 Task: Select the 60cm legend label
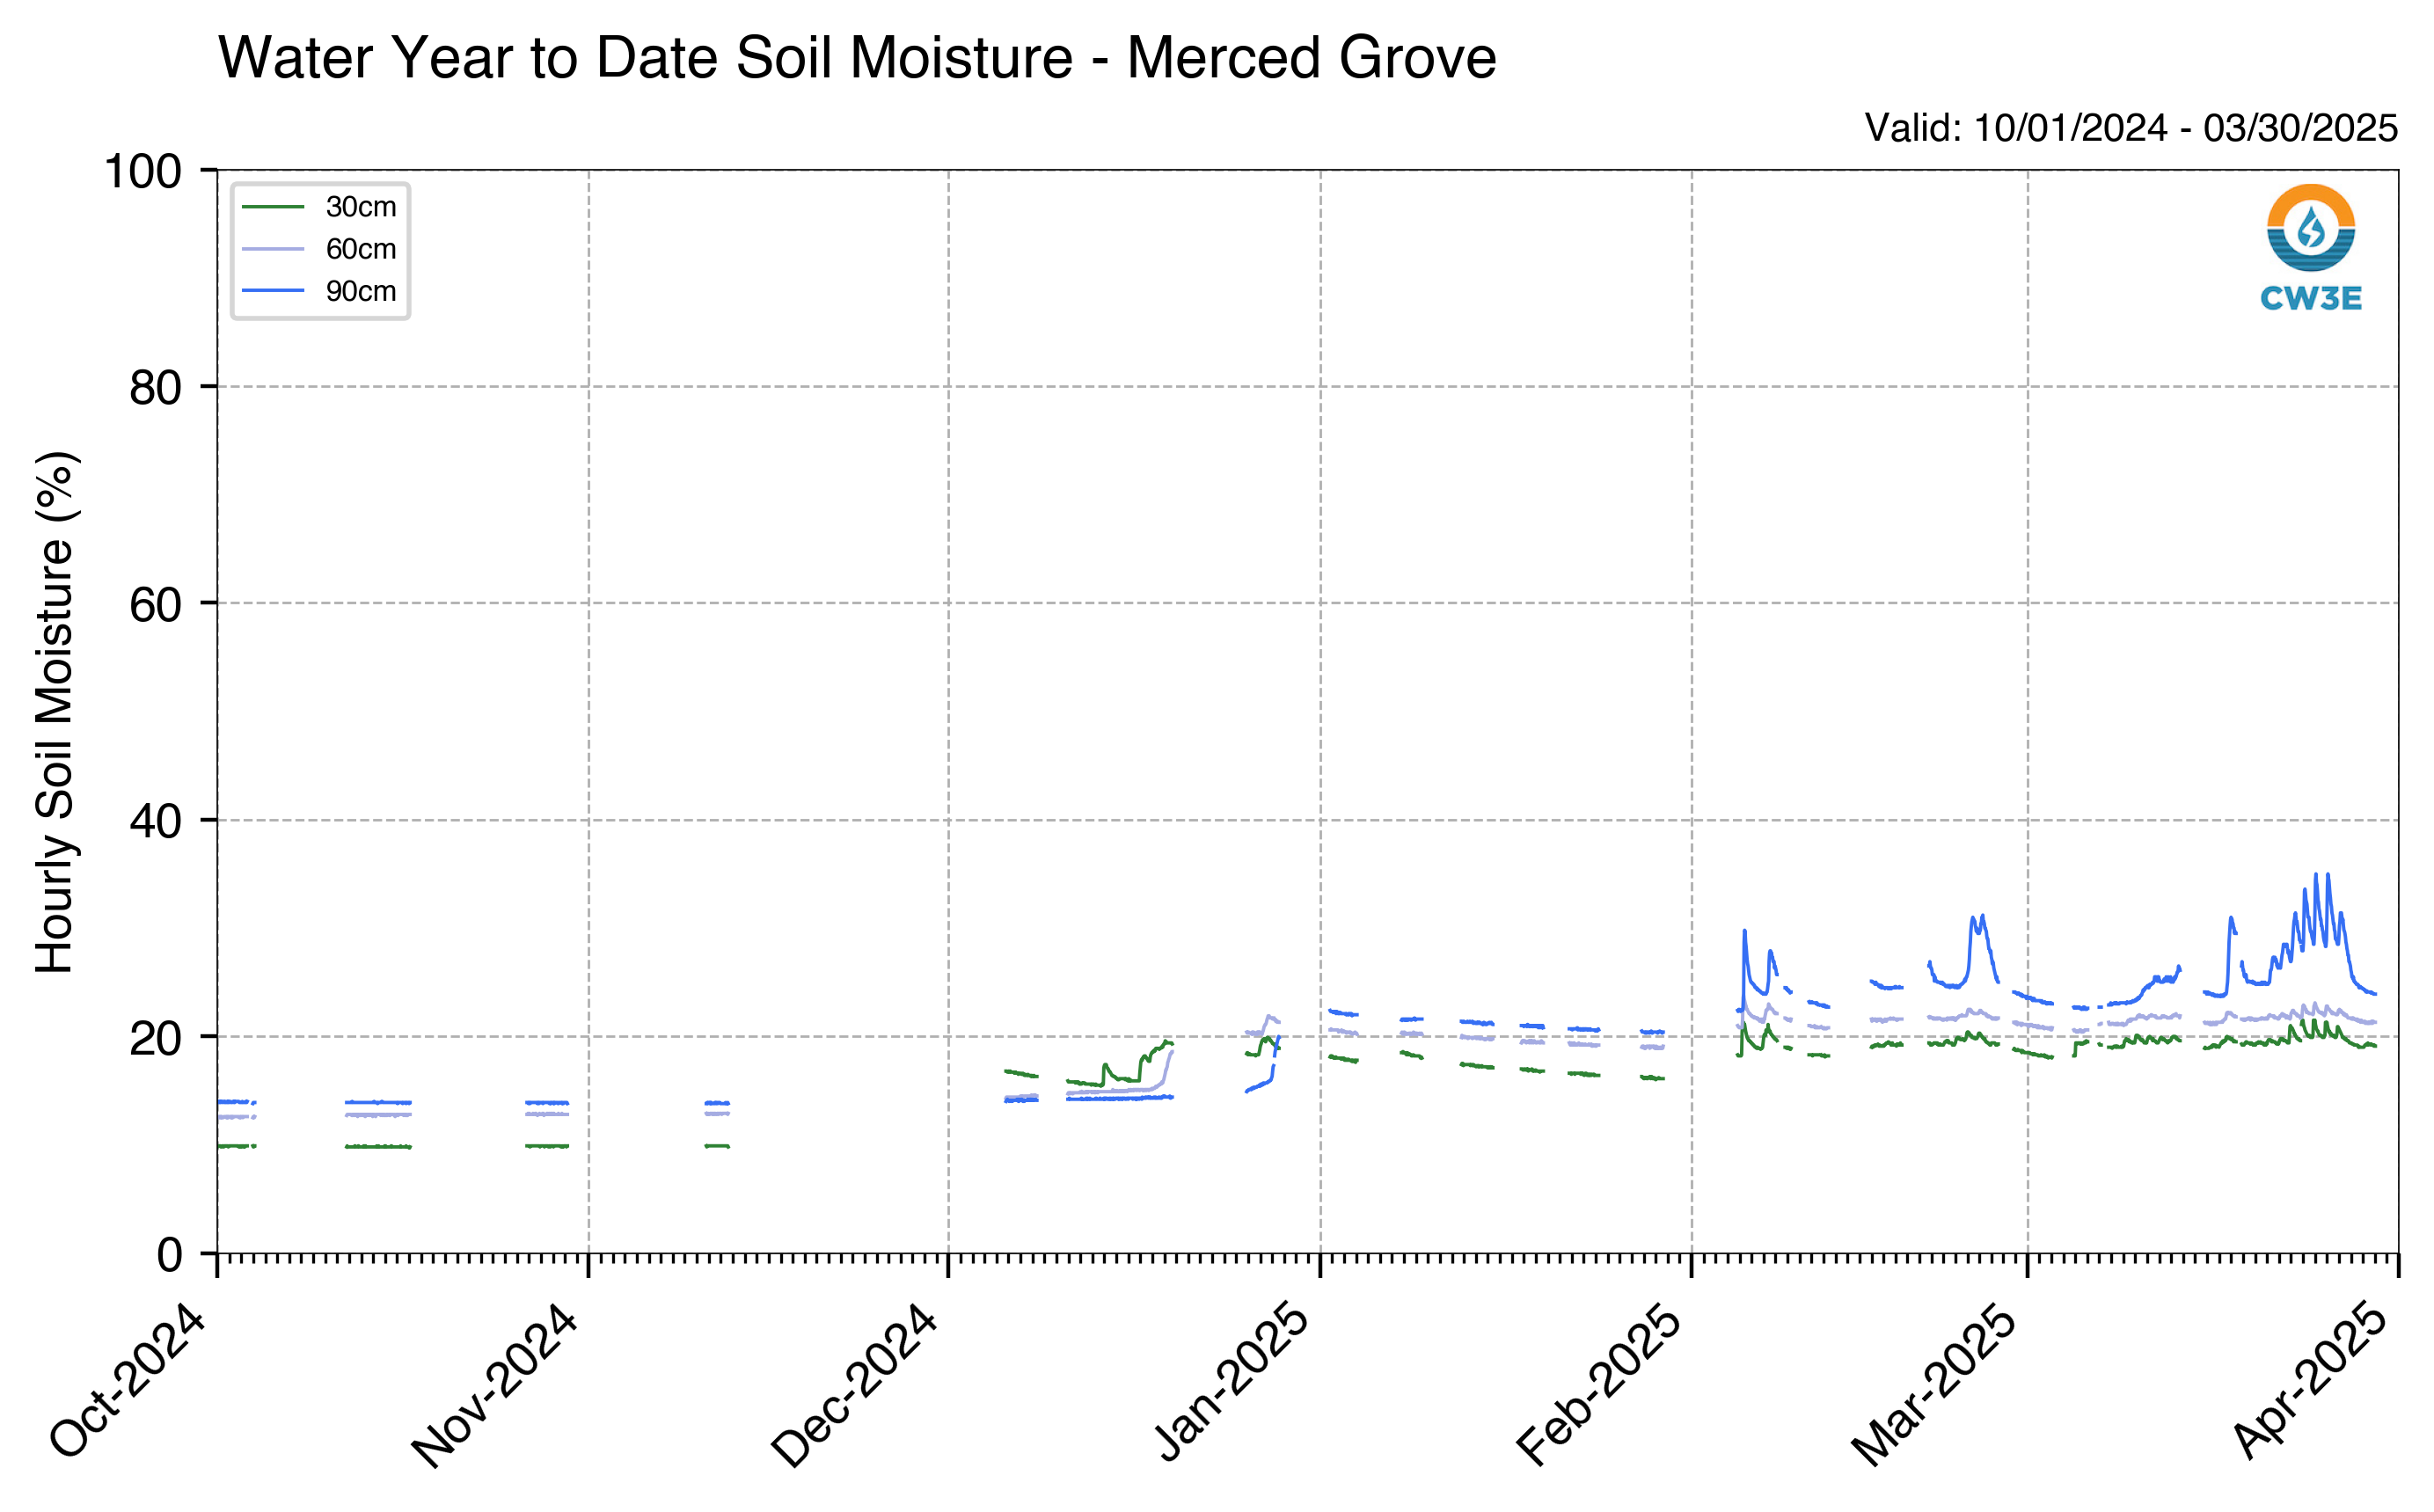[361, 249]
